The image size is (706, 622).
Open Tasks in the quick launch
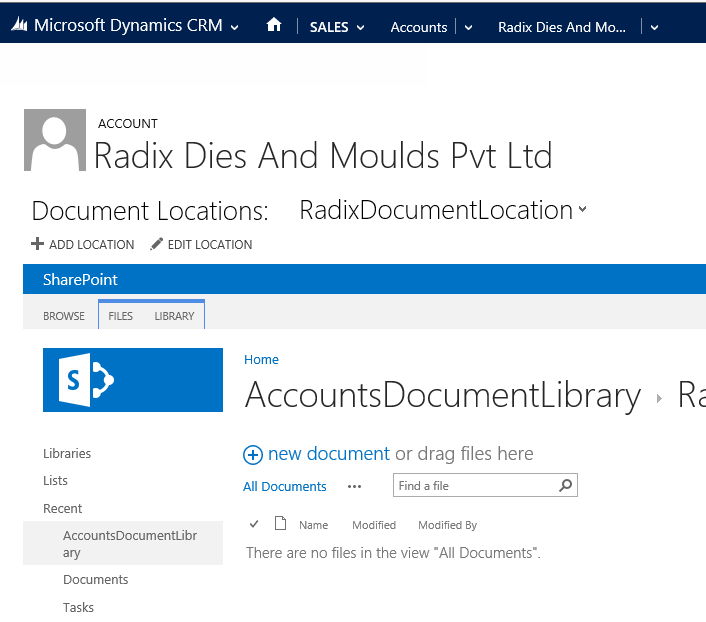[x=78, y=607]
